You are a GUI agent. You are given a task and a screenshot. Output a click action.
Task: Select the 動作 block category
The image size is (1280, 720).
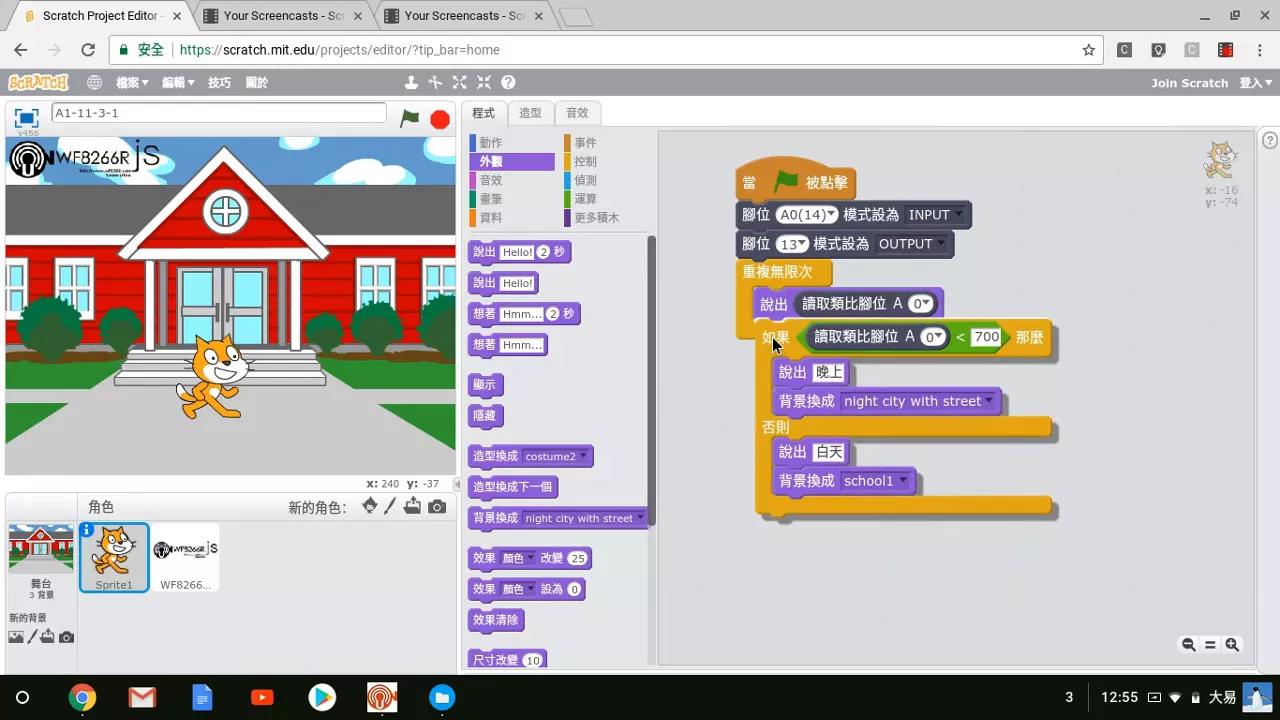[512, 143]
